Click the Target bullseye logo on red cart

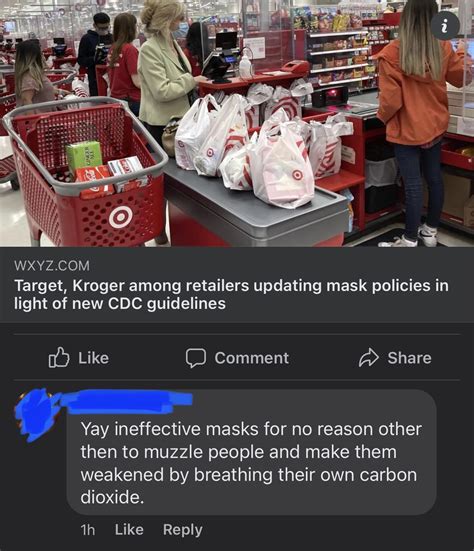(121, 217)
